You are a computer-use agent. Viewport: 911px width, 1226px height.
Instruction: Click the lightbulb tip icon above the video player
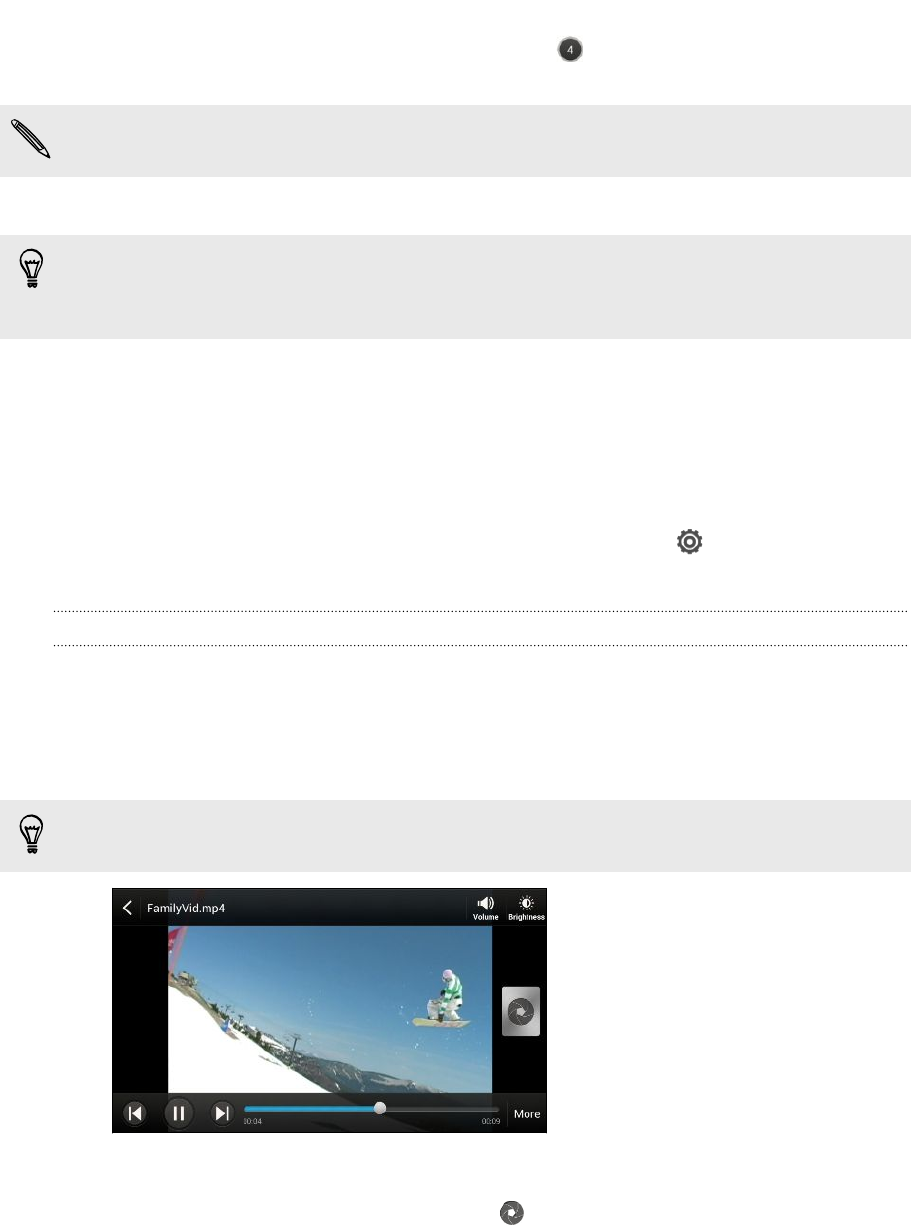32,835
